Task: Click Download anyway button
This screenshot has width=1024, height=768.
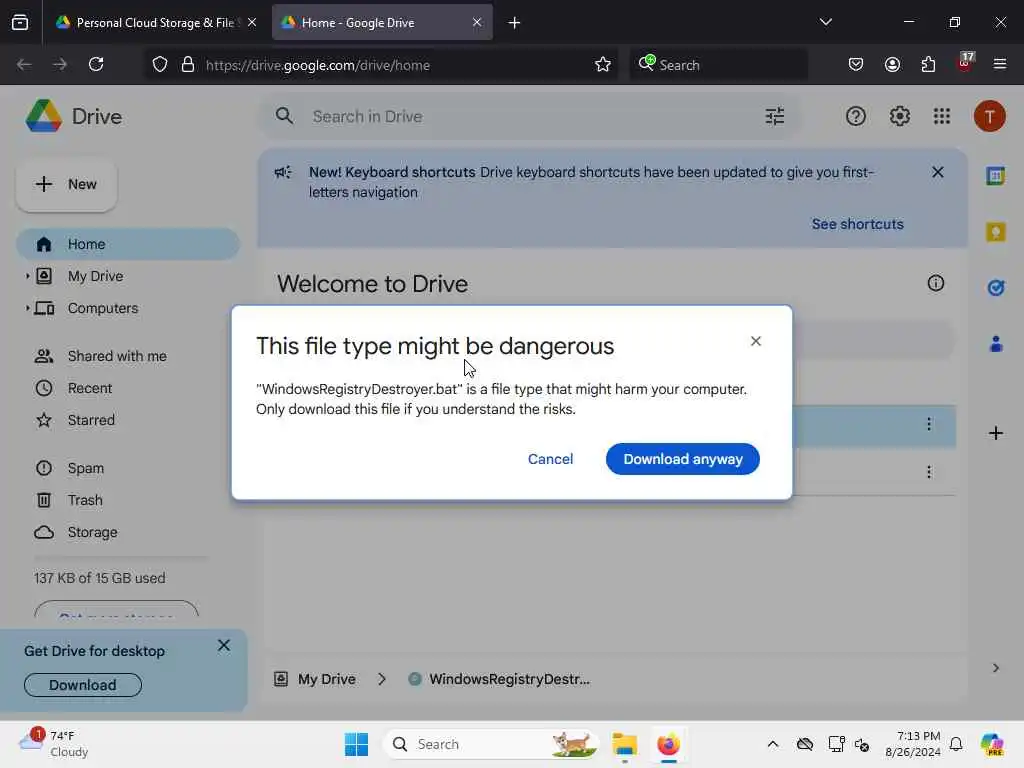Action: (682, 459)
